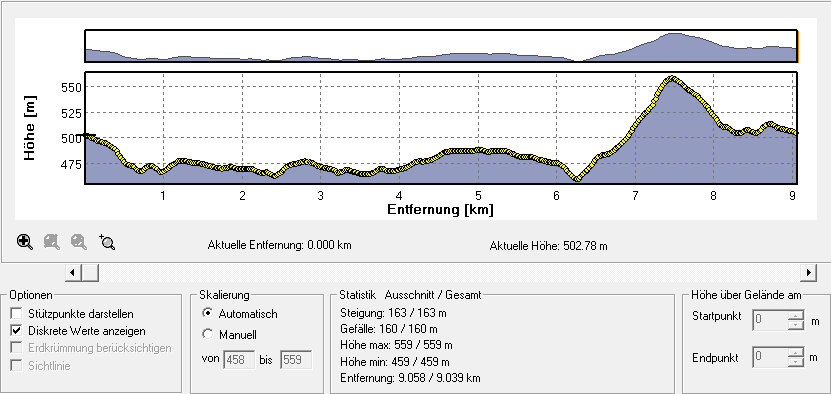
Task: Enable Stützpunkte darstellen checkbox
Action: (x=17, y=314)
